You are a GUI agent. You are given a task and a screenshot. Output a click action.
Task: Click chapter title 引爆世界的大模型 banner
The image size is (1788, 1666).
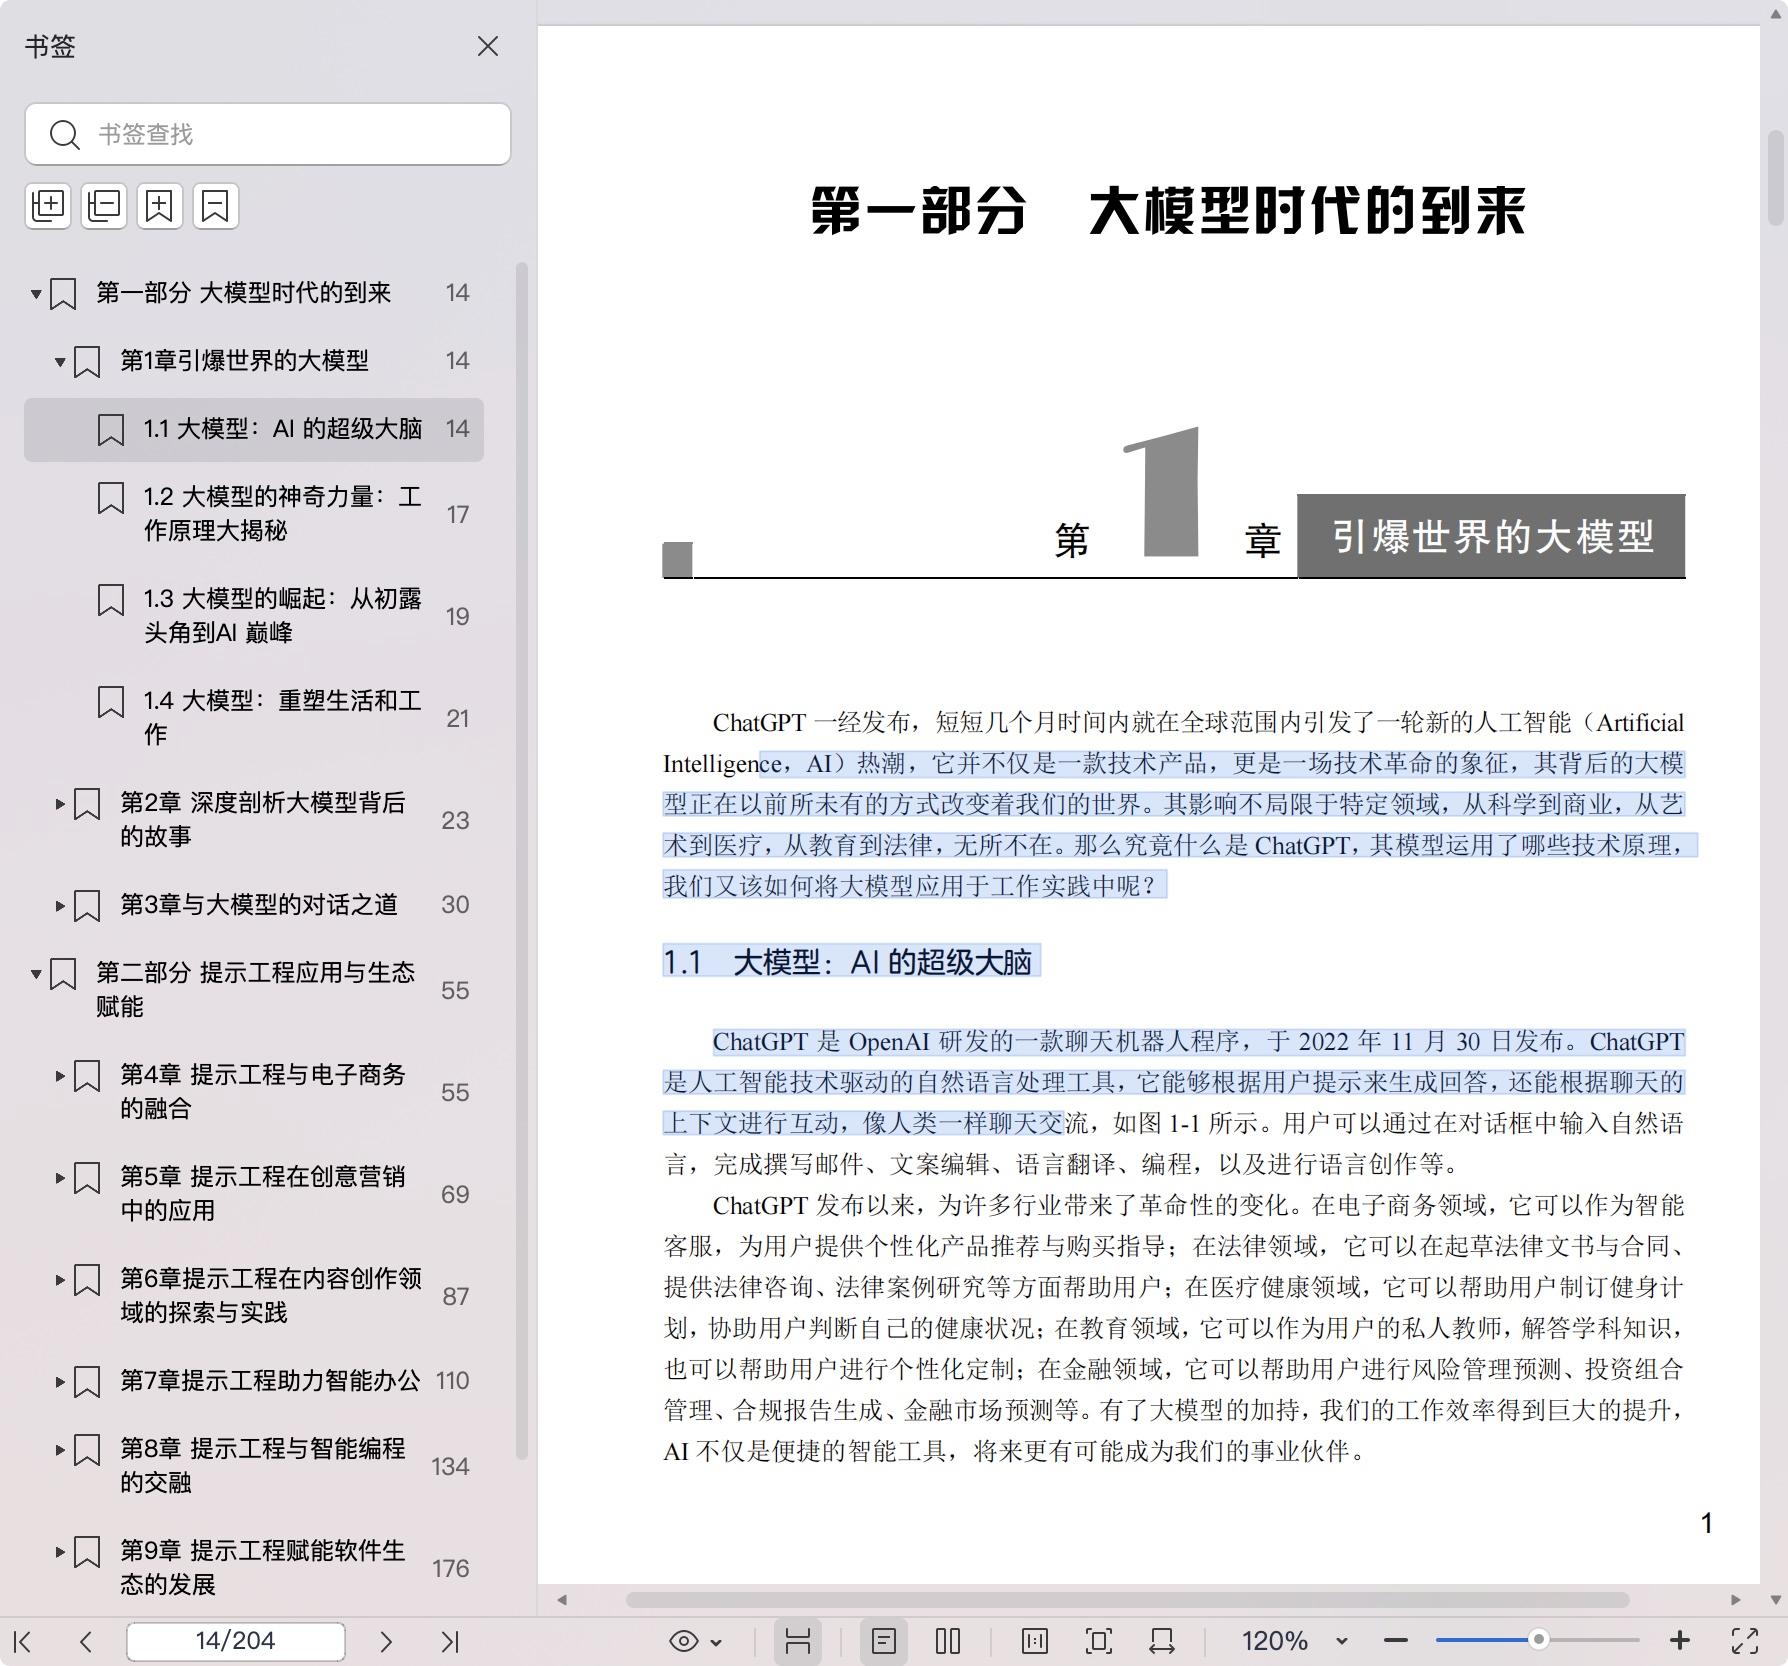click(1492, 537)
